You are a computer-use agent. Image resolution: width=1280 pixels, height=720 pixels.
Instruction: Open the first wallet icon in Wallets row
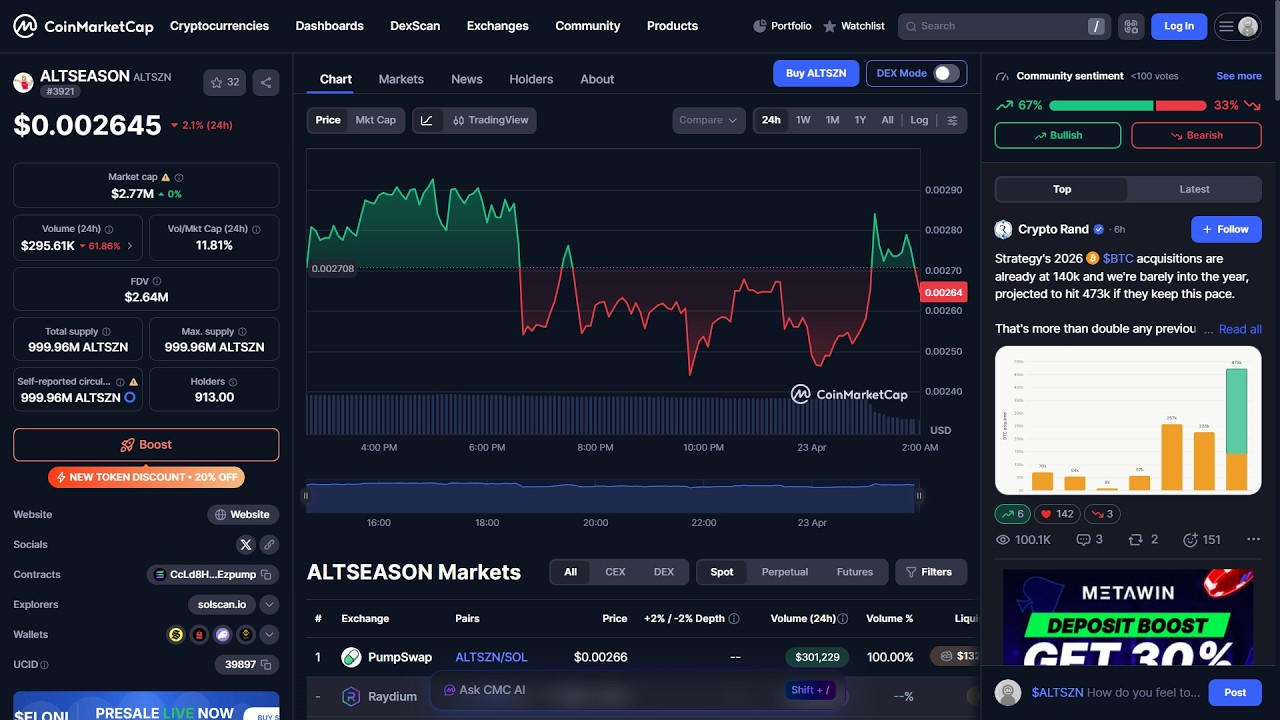(176, 634)
